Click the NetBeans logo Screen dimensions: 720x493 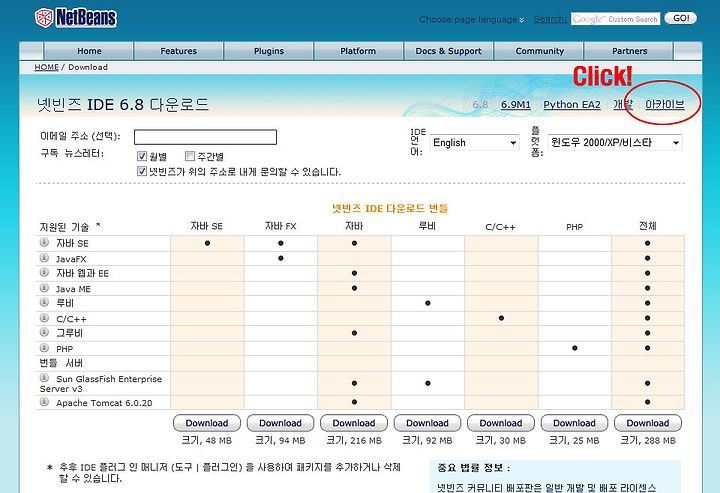[76, 18]
